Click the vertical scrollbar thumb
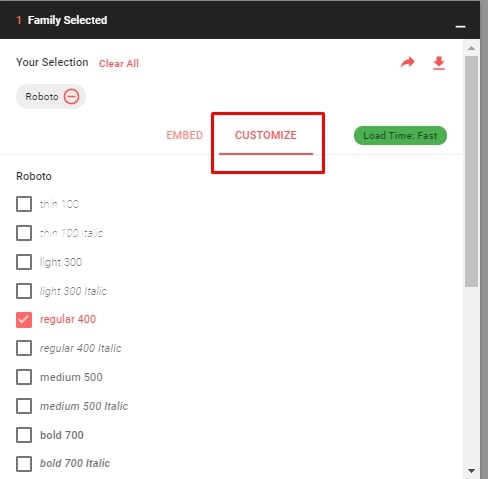The height and width of the screenshot is (479, 488). [471, 171]
